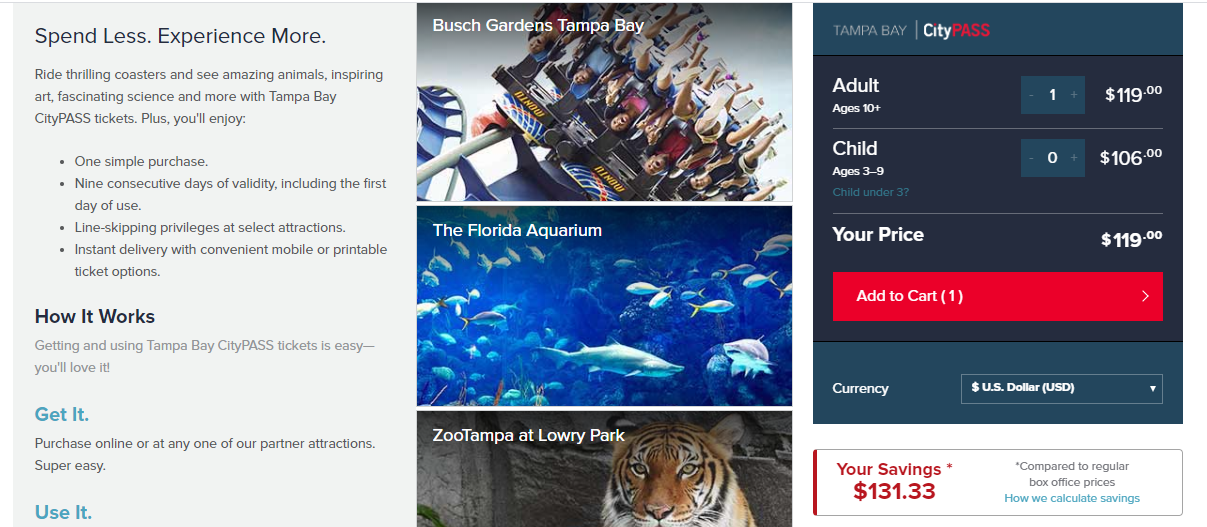1207x527 pixels.
Task: Click the Currency dropdown arrow
Action: [1152, 388]
